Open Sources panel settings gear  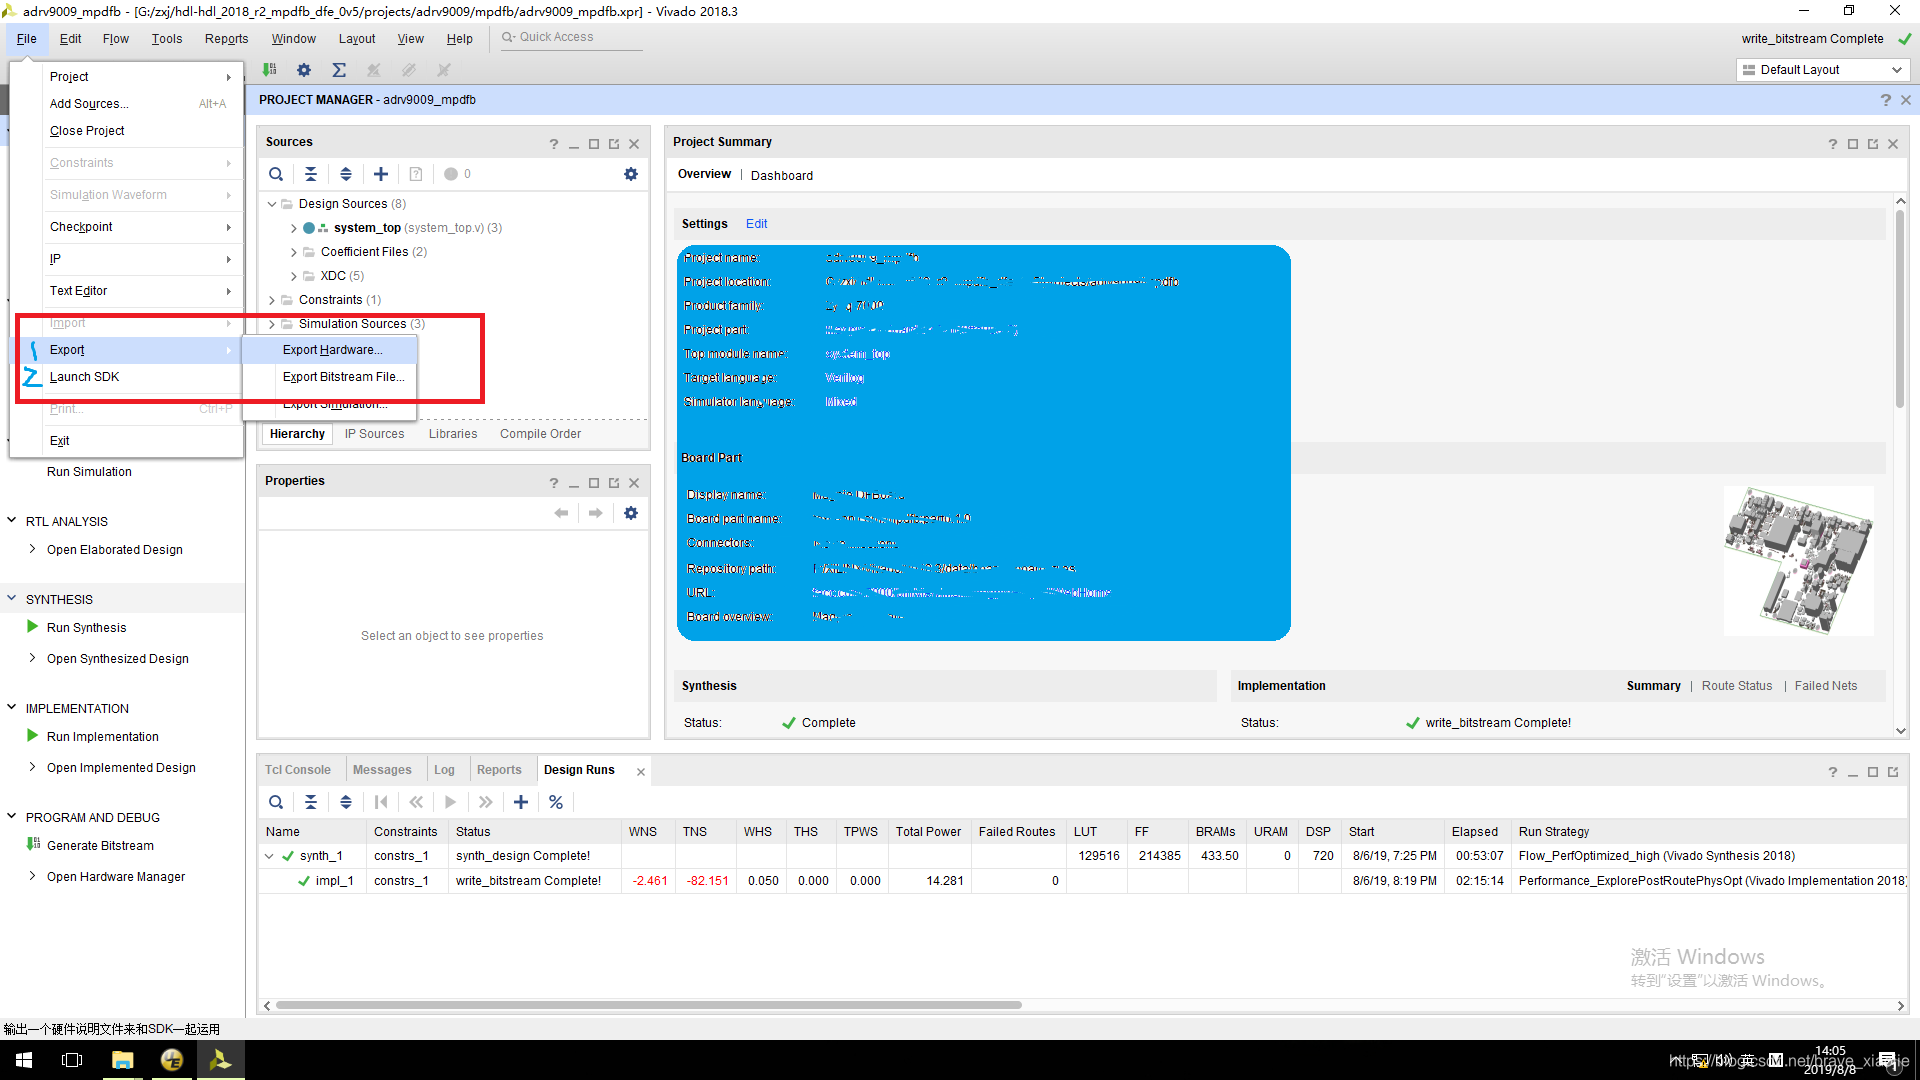pos(631,174)
